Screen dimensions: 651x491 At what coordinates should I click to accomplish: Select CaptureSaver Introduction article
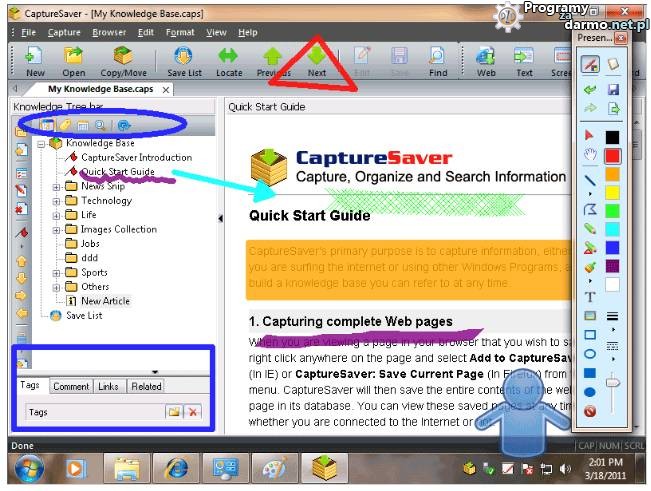[135, 157]
